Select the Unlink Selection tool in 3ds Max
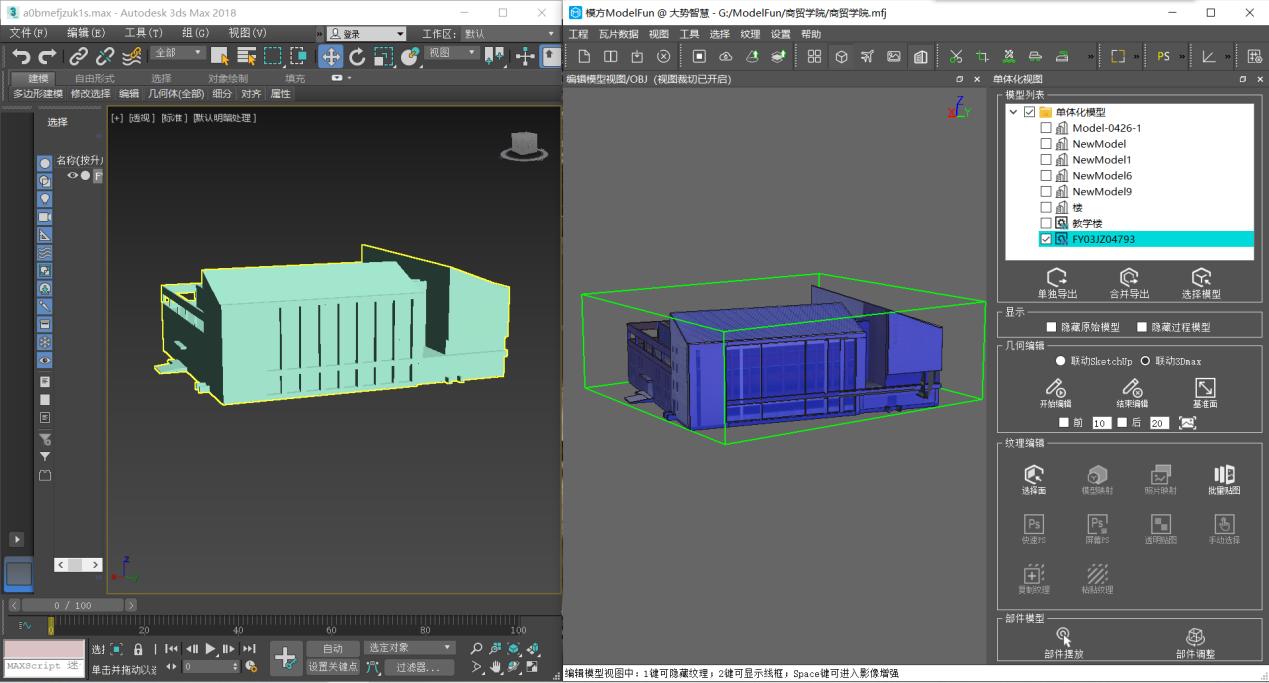1269x683 pixels. pos(104,57)
